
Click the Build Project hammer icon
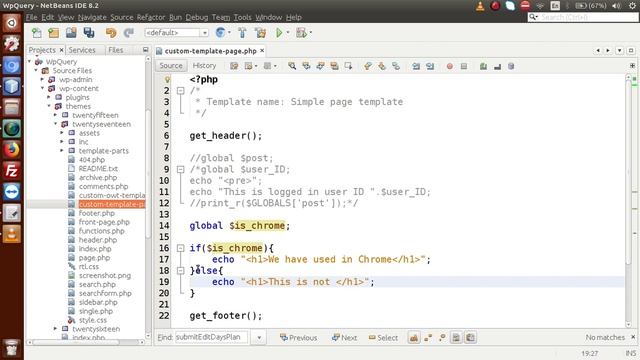point(242,33)
